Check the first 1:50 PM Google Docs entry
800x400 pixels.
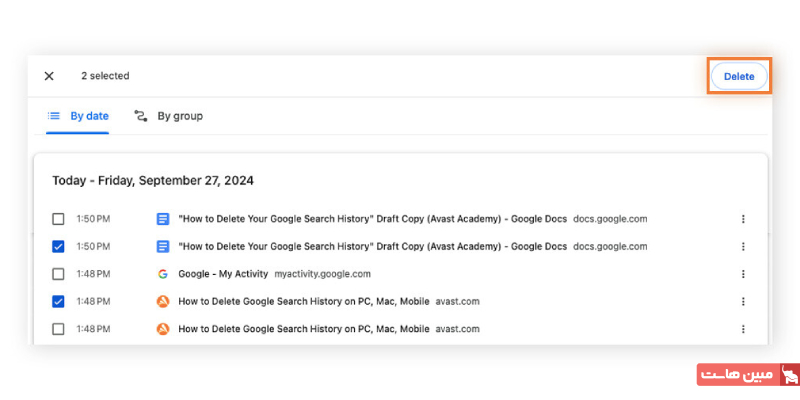coord(58,219)
